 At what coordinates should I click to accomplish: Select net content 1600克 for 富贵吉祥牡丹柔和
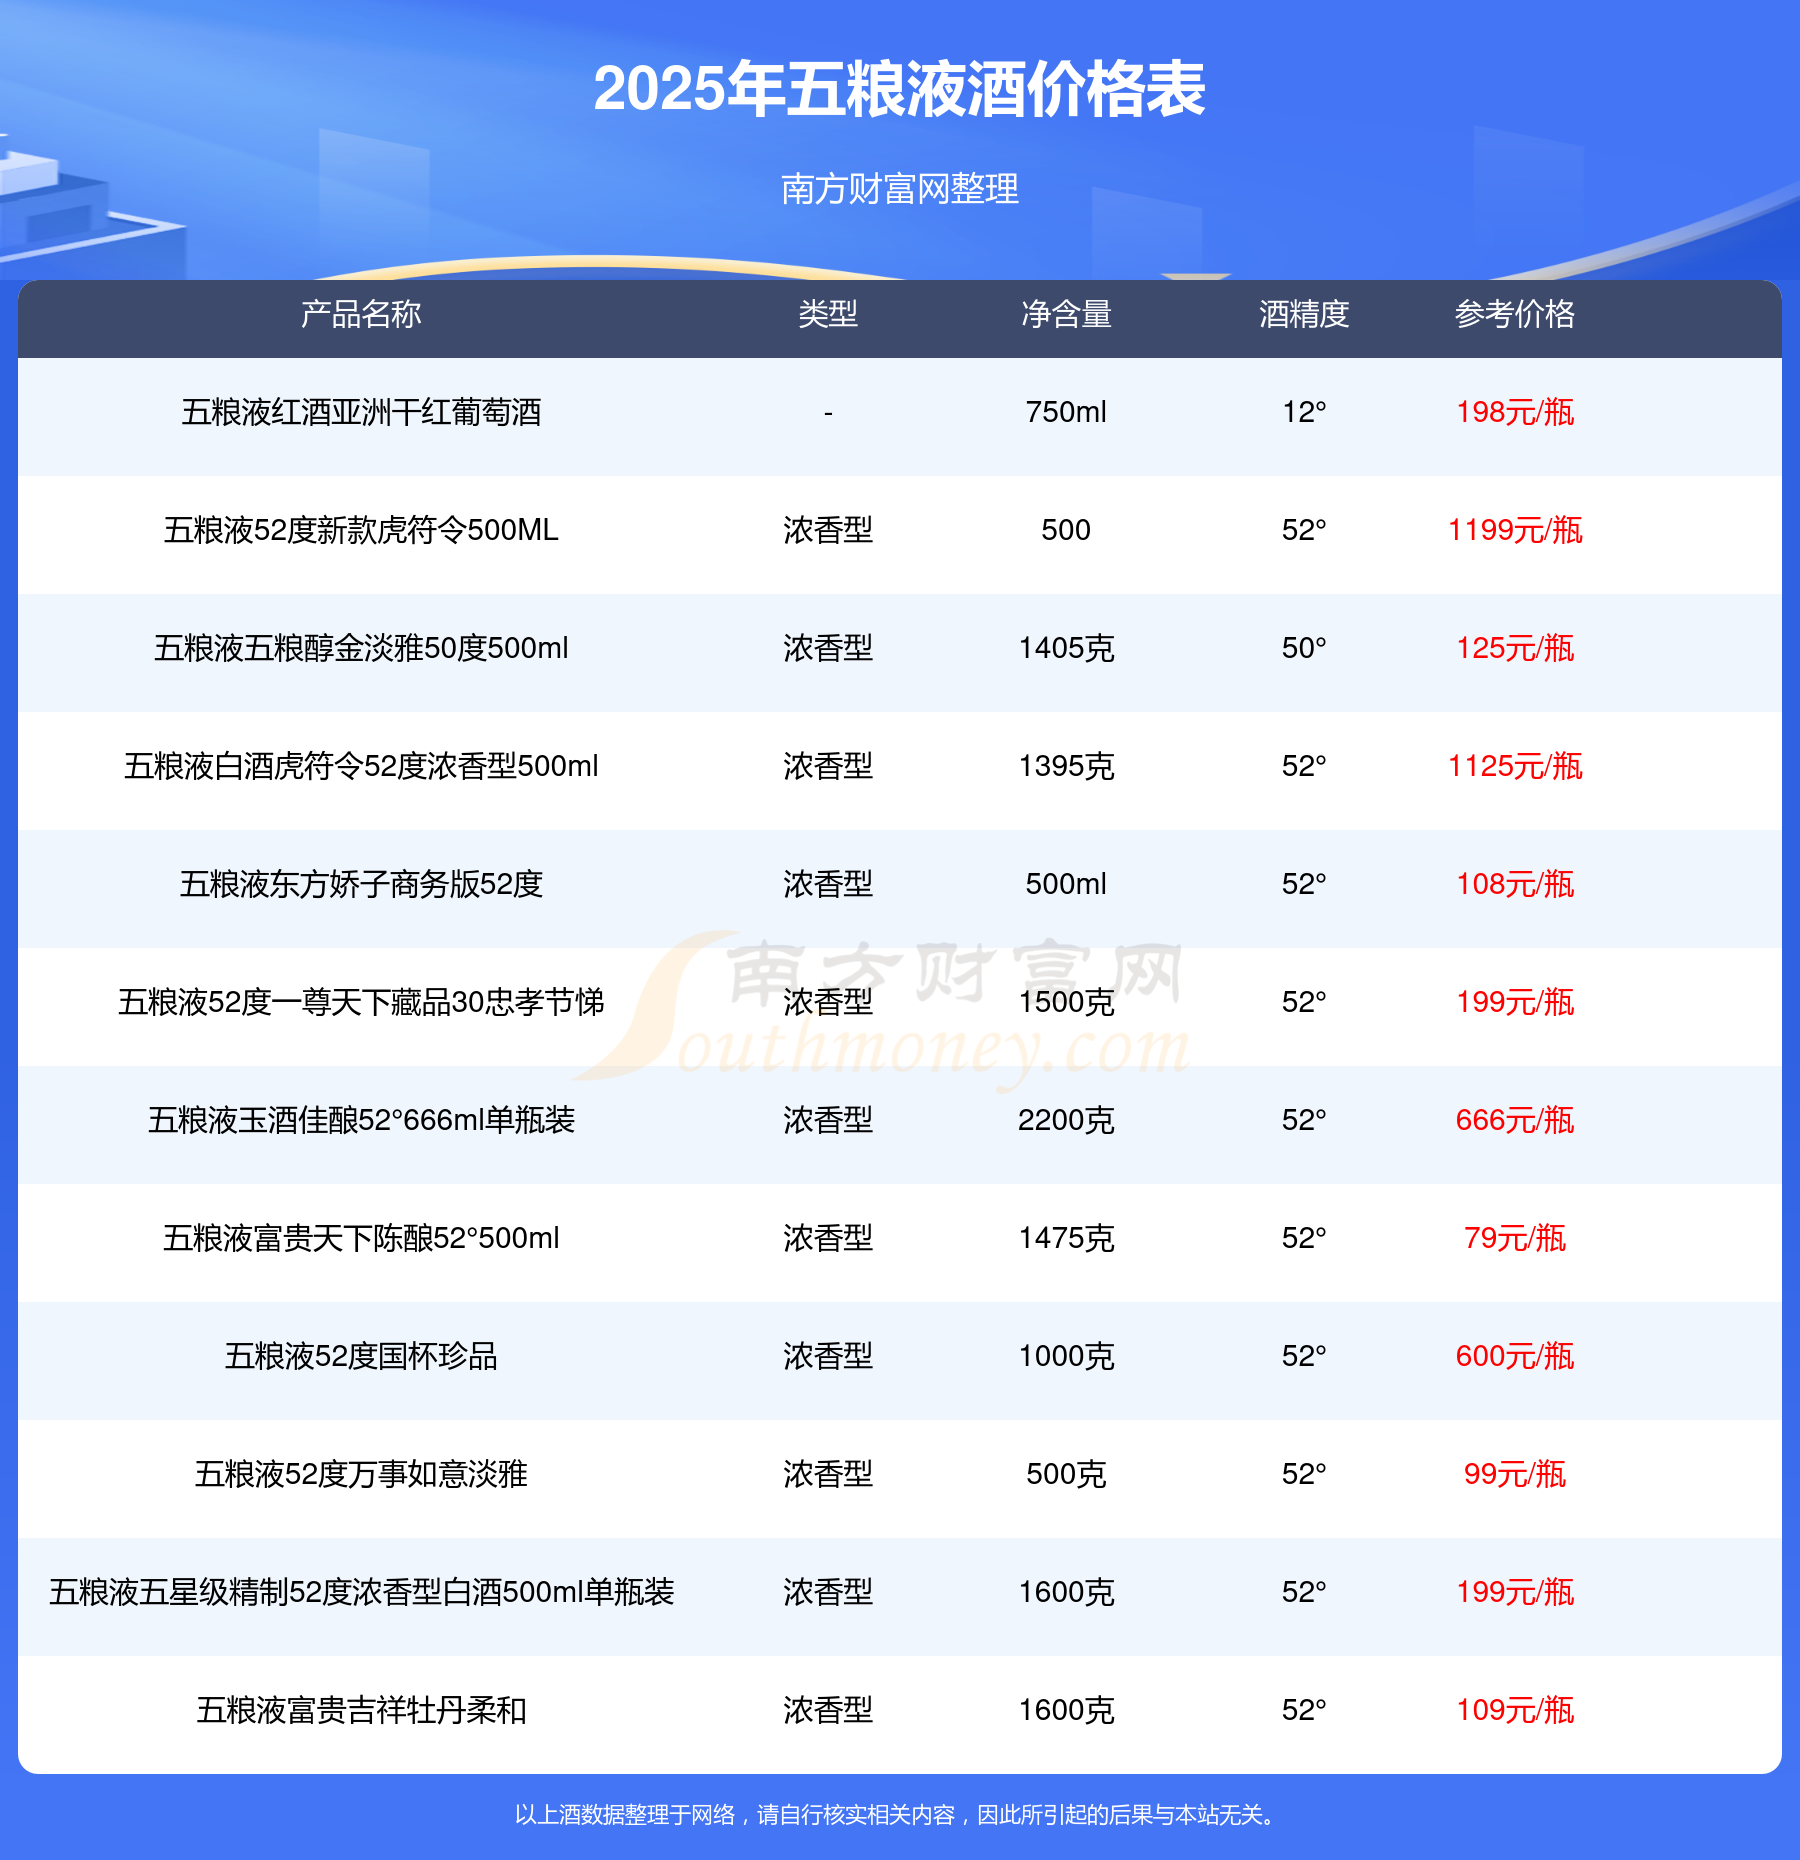pyautogui.click(x=1066, y=1710)
